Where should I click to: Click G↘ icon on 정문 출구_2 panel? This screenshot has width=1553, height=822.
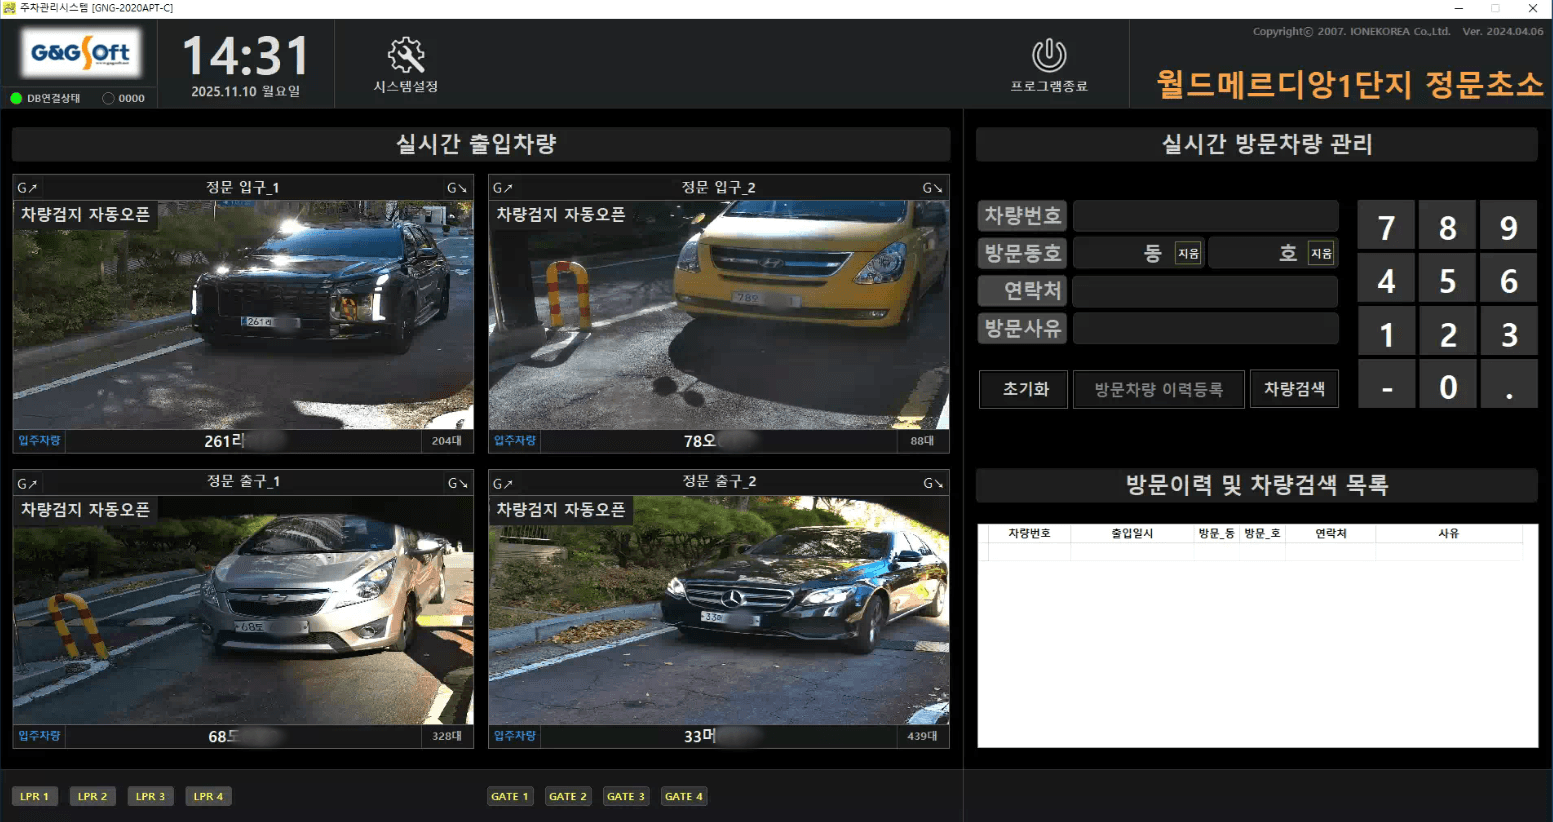[x=932, y=483]
